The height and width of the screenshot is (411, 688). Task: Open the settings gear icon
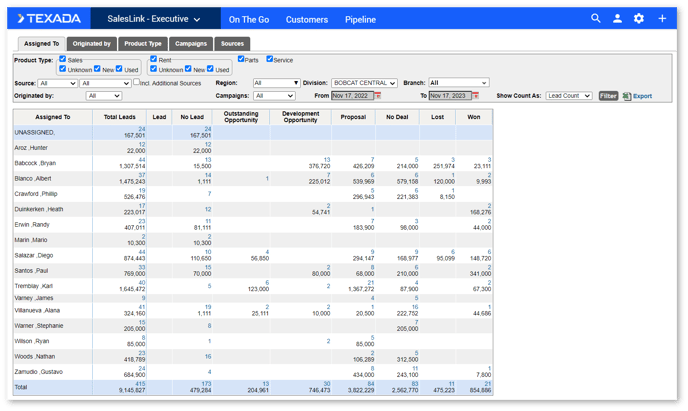click(x=639, y=18)
